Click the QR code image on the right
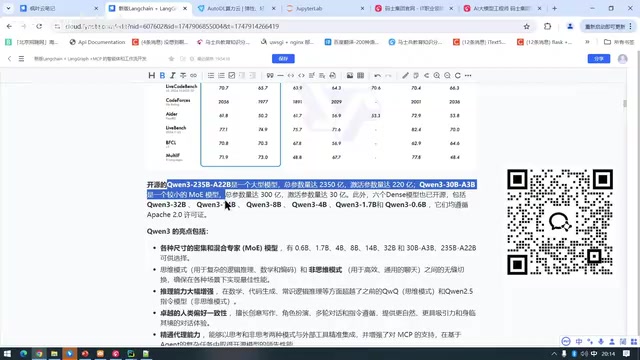This screenshot has height=360, width=640. tap(560, 222)
